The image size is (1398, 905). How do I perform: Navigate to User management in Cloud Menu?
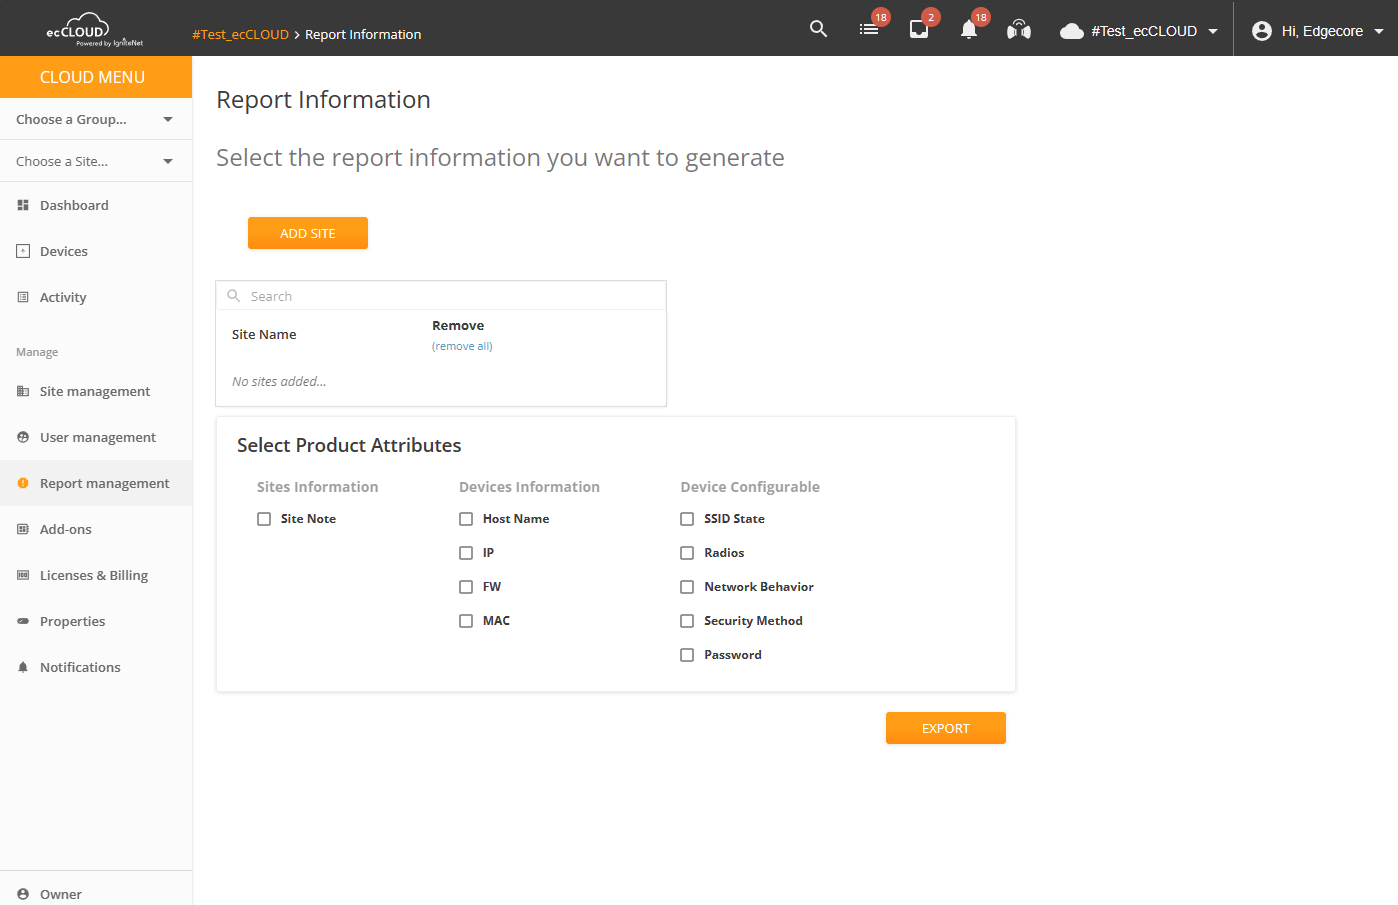click(x=97, y=437)
